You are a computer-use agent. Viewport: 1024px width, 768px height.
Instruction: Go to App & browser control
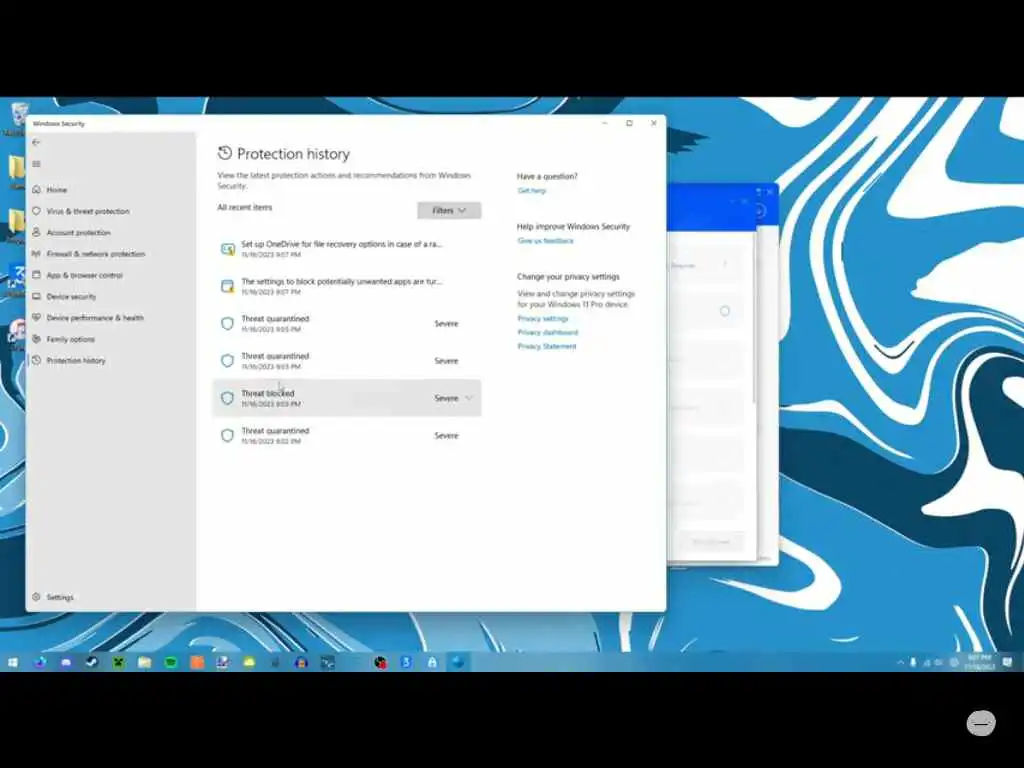coord(84,275)
